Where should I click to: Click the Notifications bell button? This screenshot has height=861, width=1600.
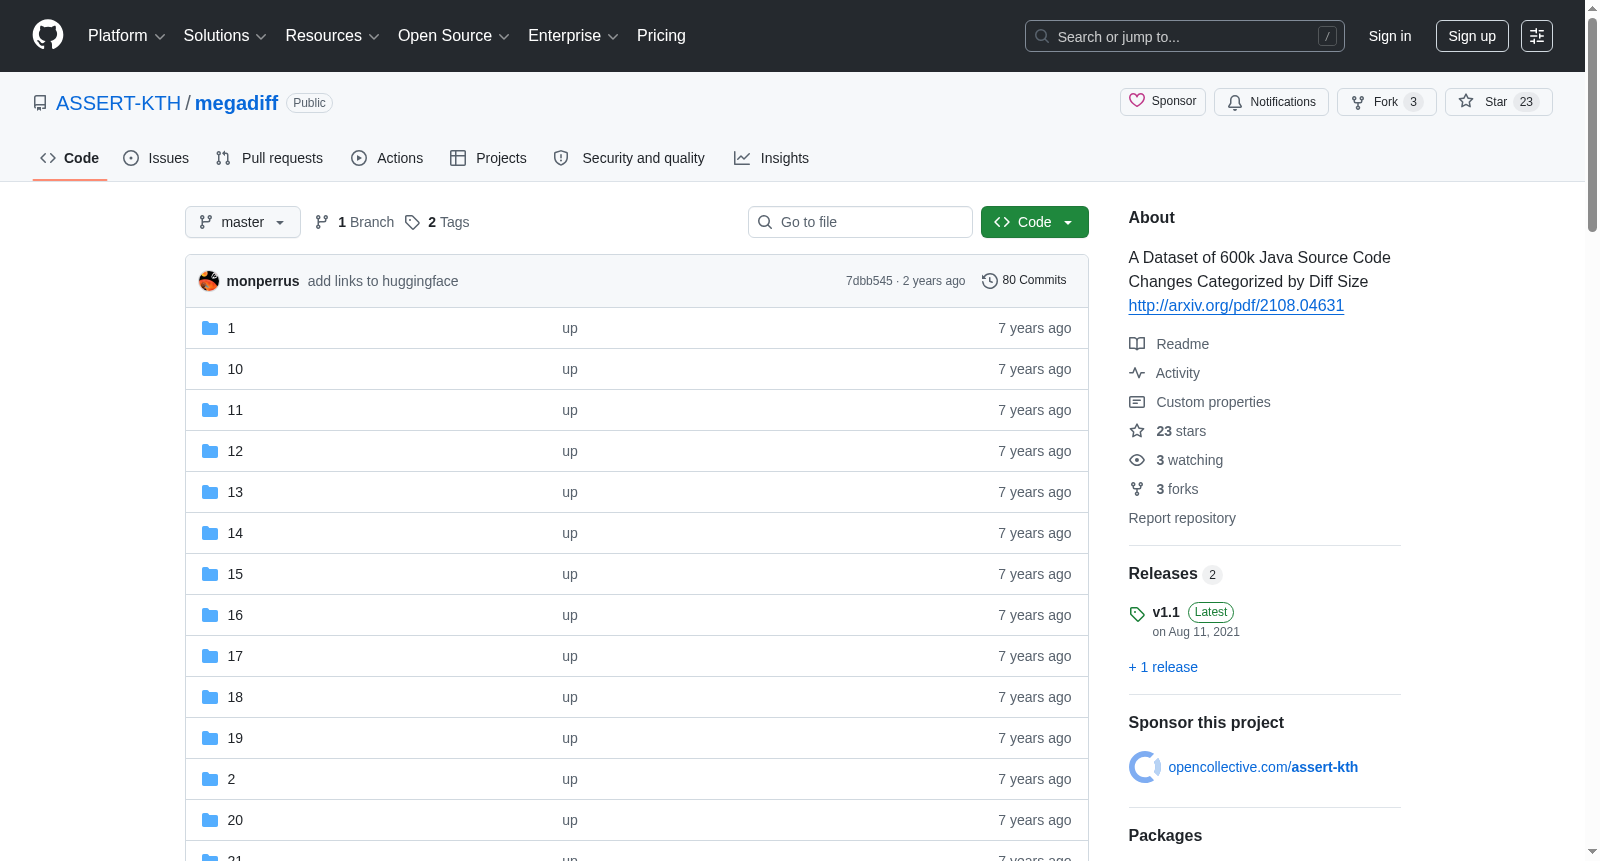pyautogui.click(x=1271, y=102)
